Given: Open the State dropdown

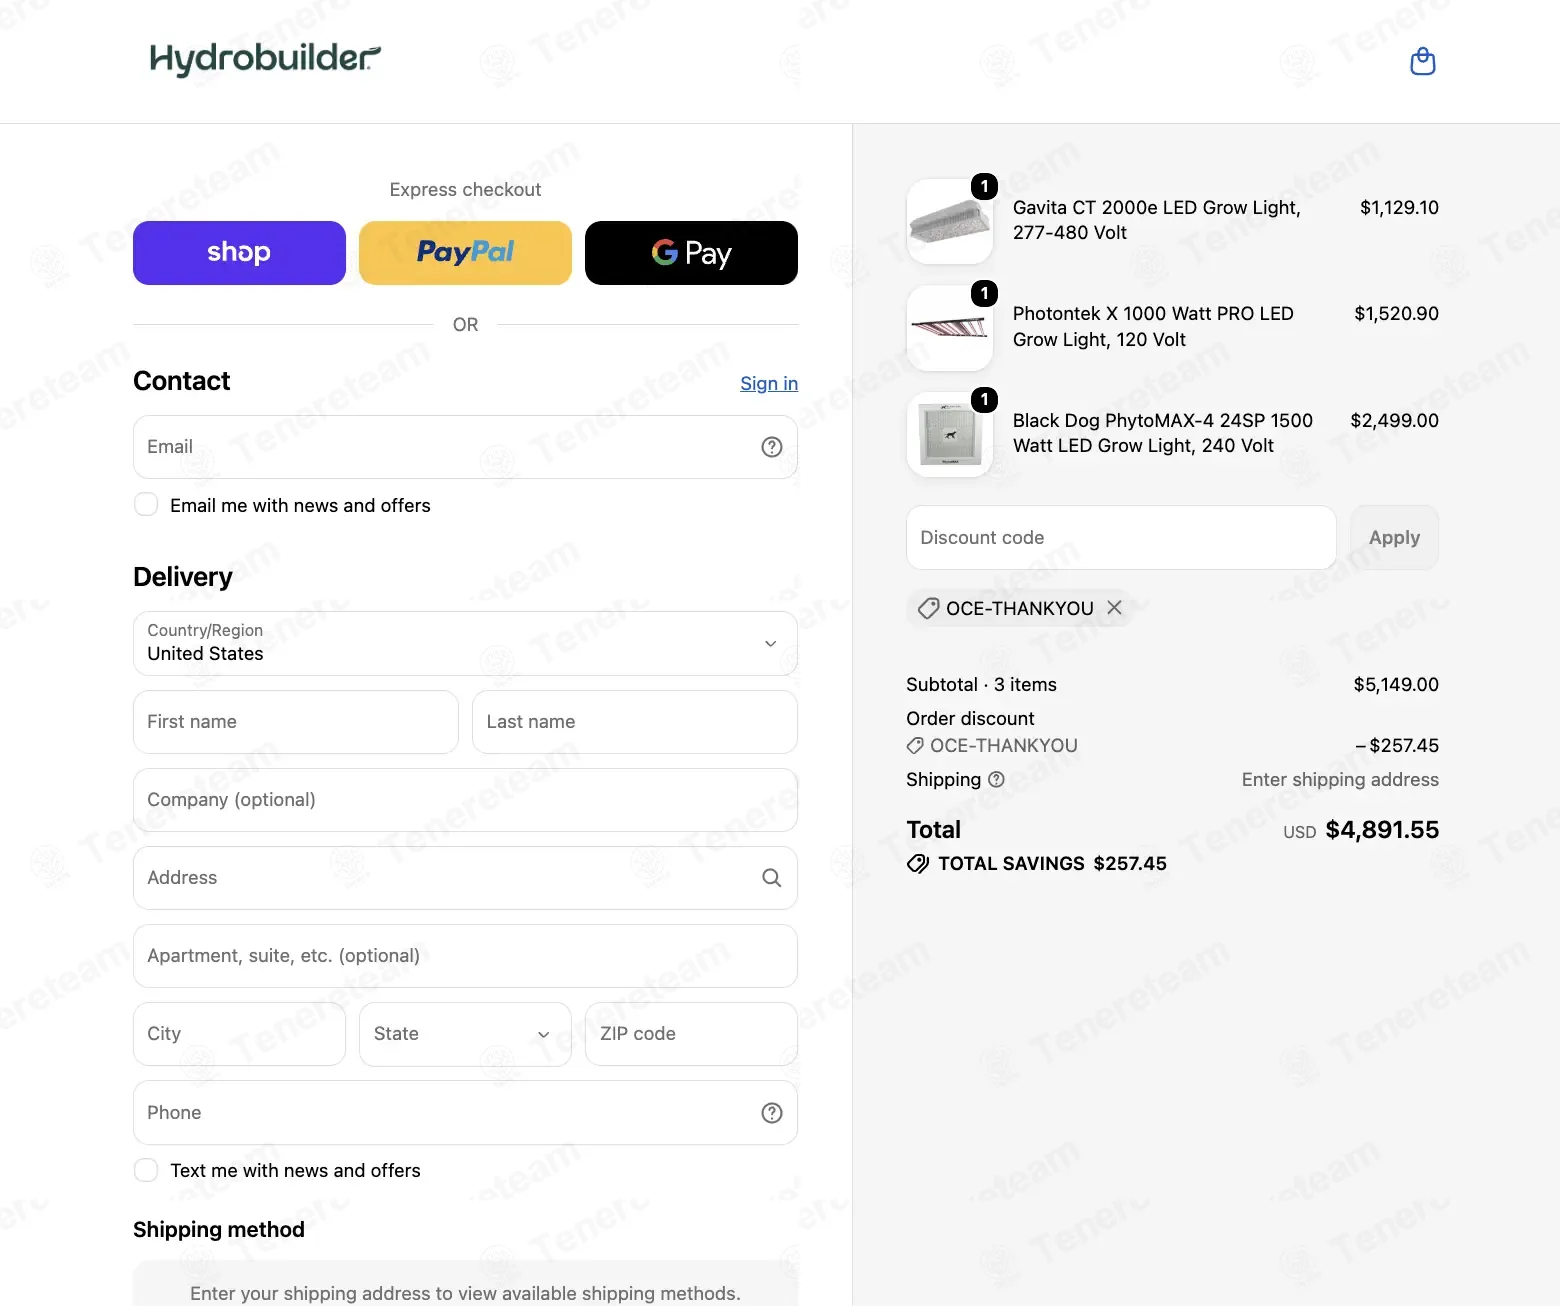Looking at the screenshot, I should pos(465,1034).
